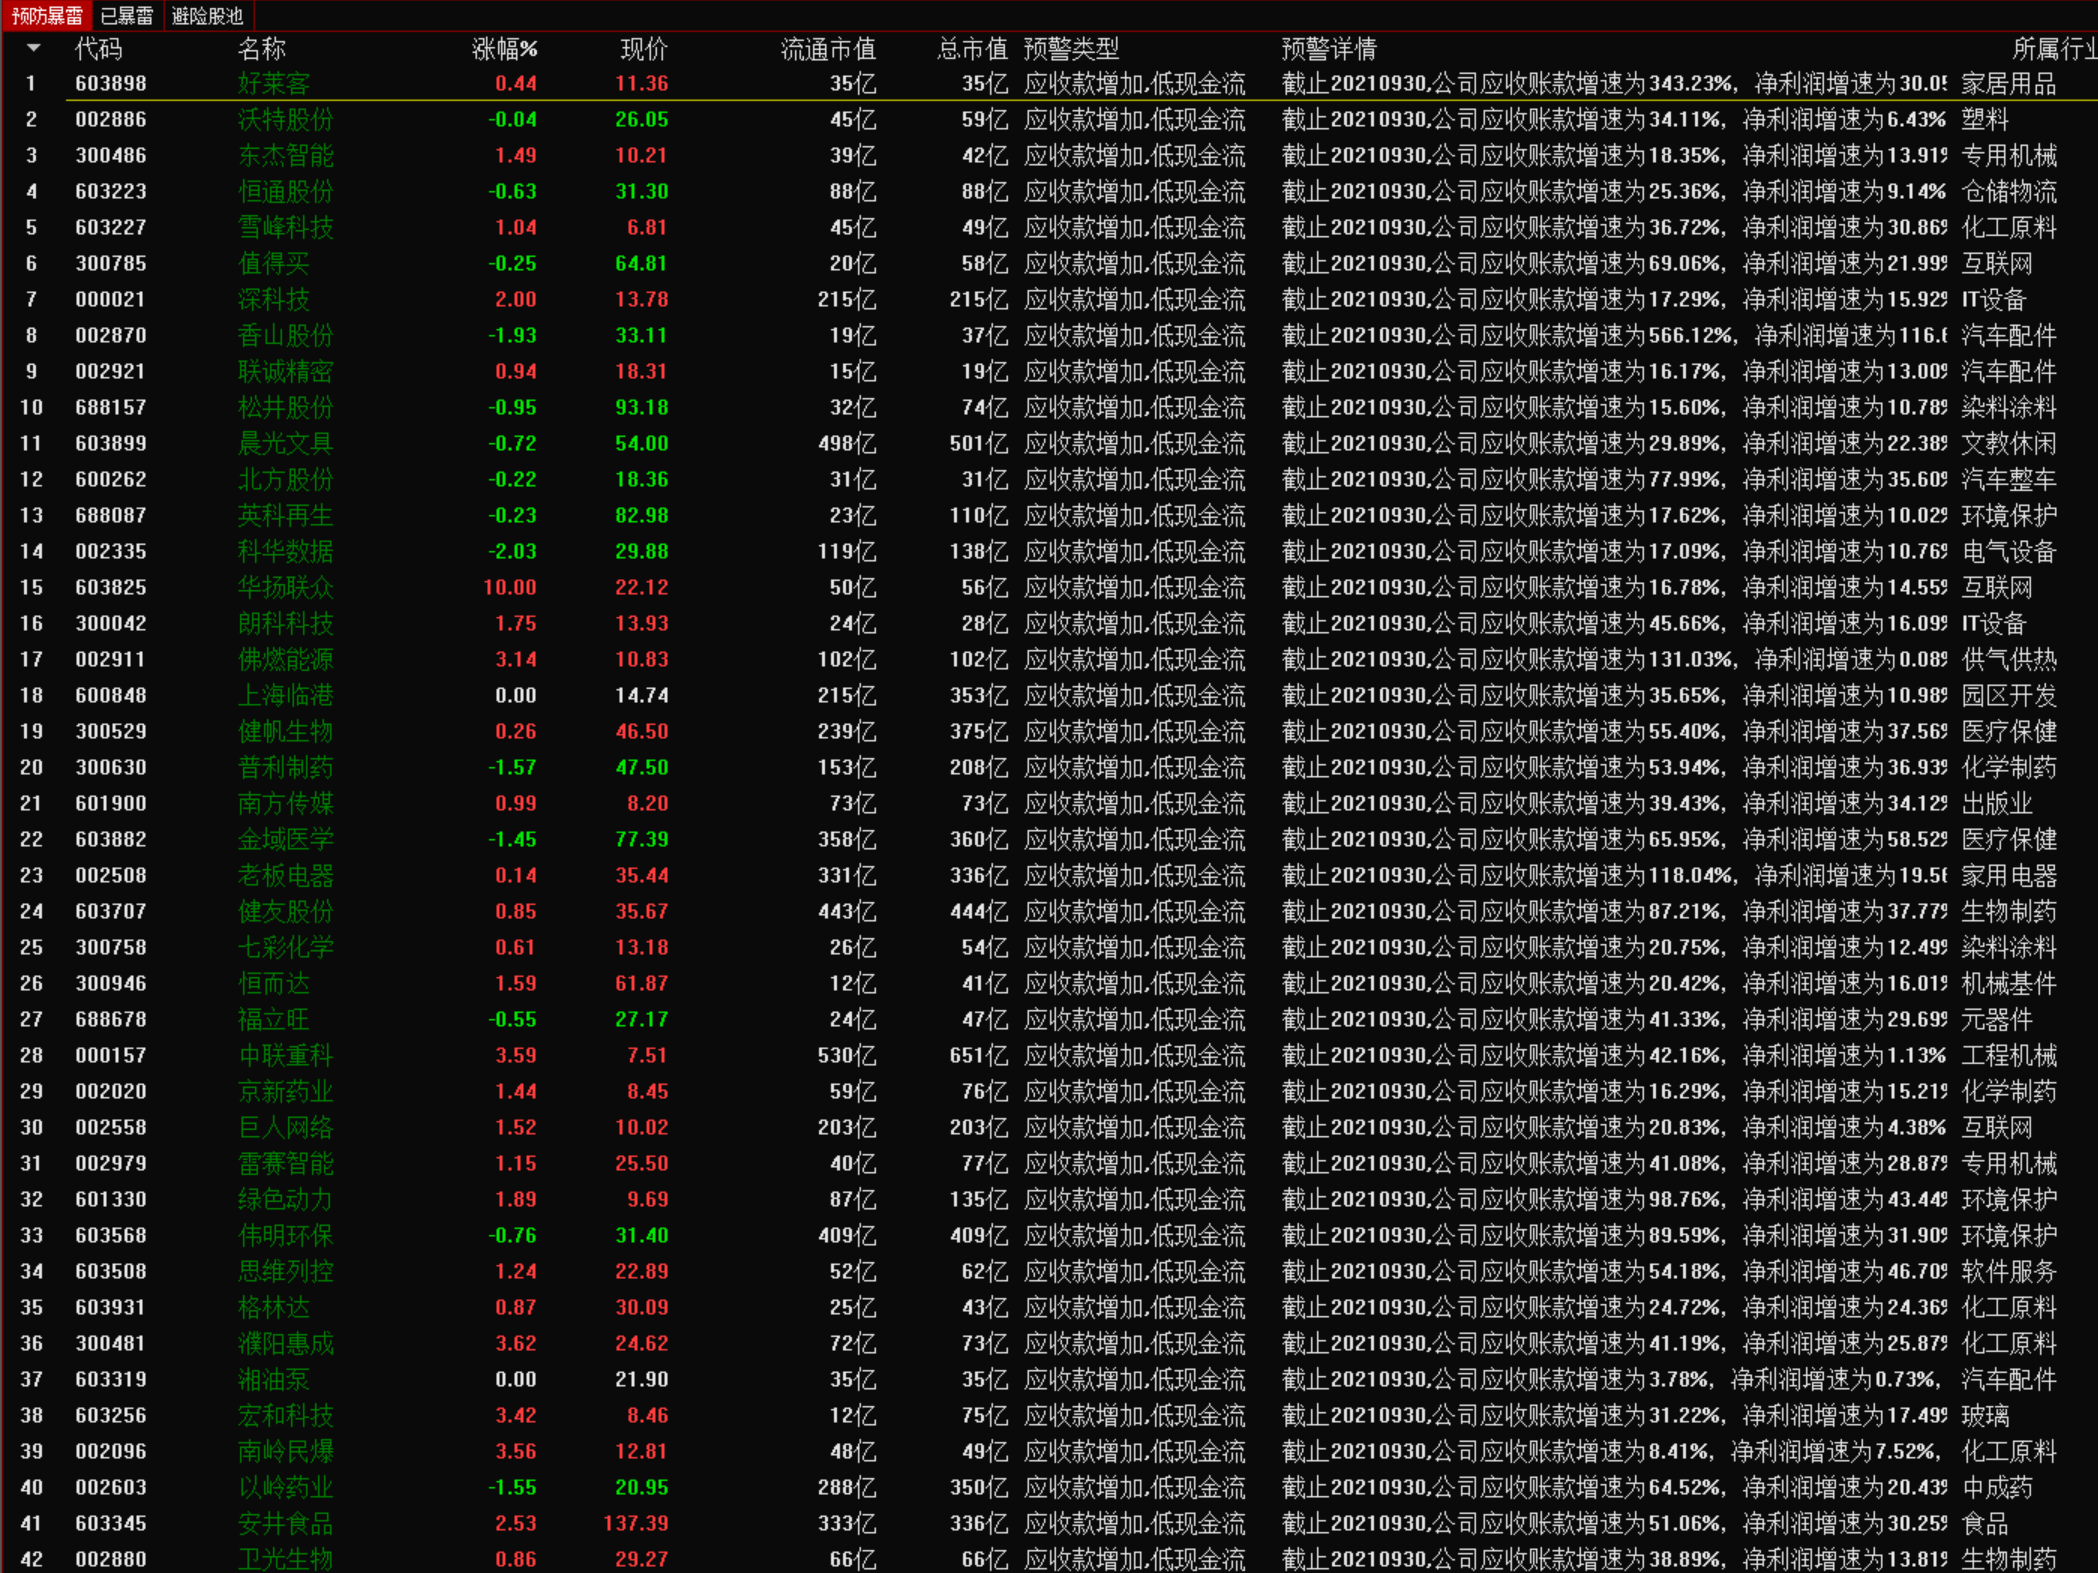This screenshot has height=1573, width=2098.
Task: Sort by the 涨幅% column header
Action: point(504,49)
